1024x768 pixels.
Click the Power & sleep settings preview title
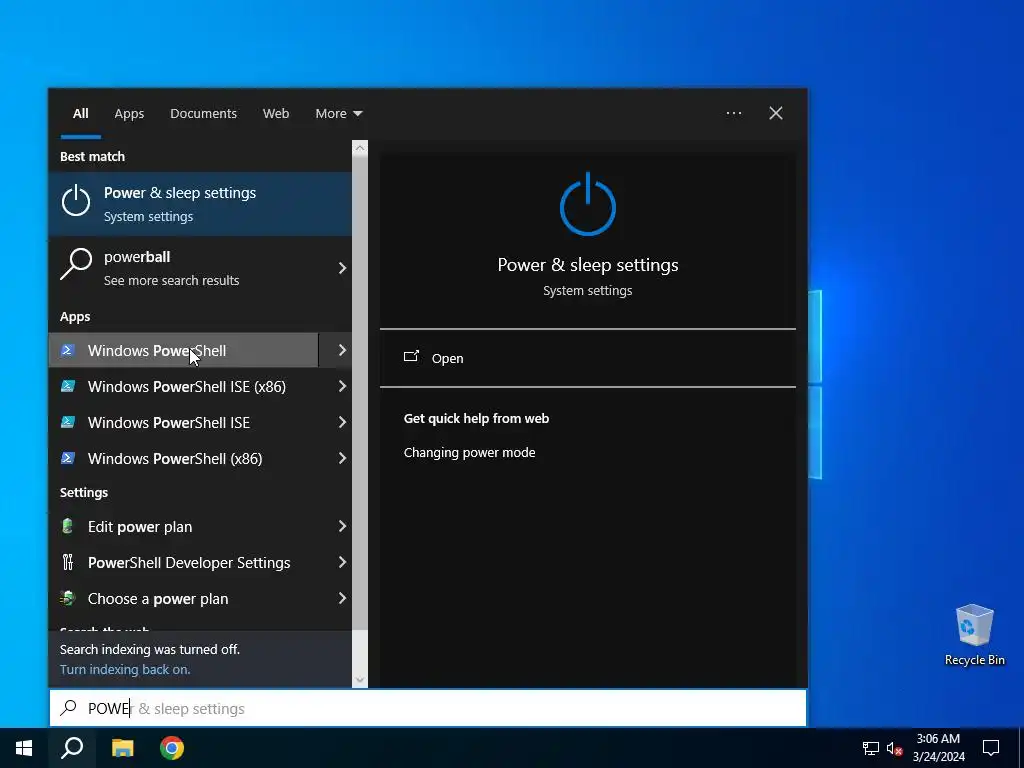pos(588,264)
